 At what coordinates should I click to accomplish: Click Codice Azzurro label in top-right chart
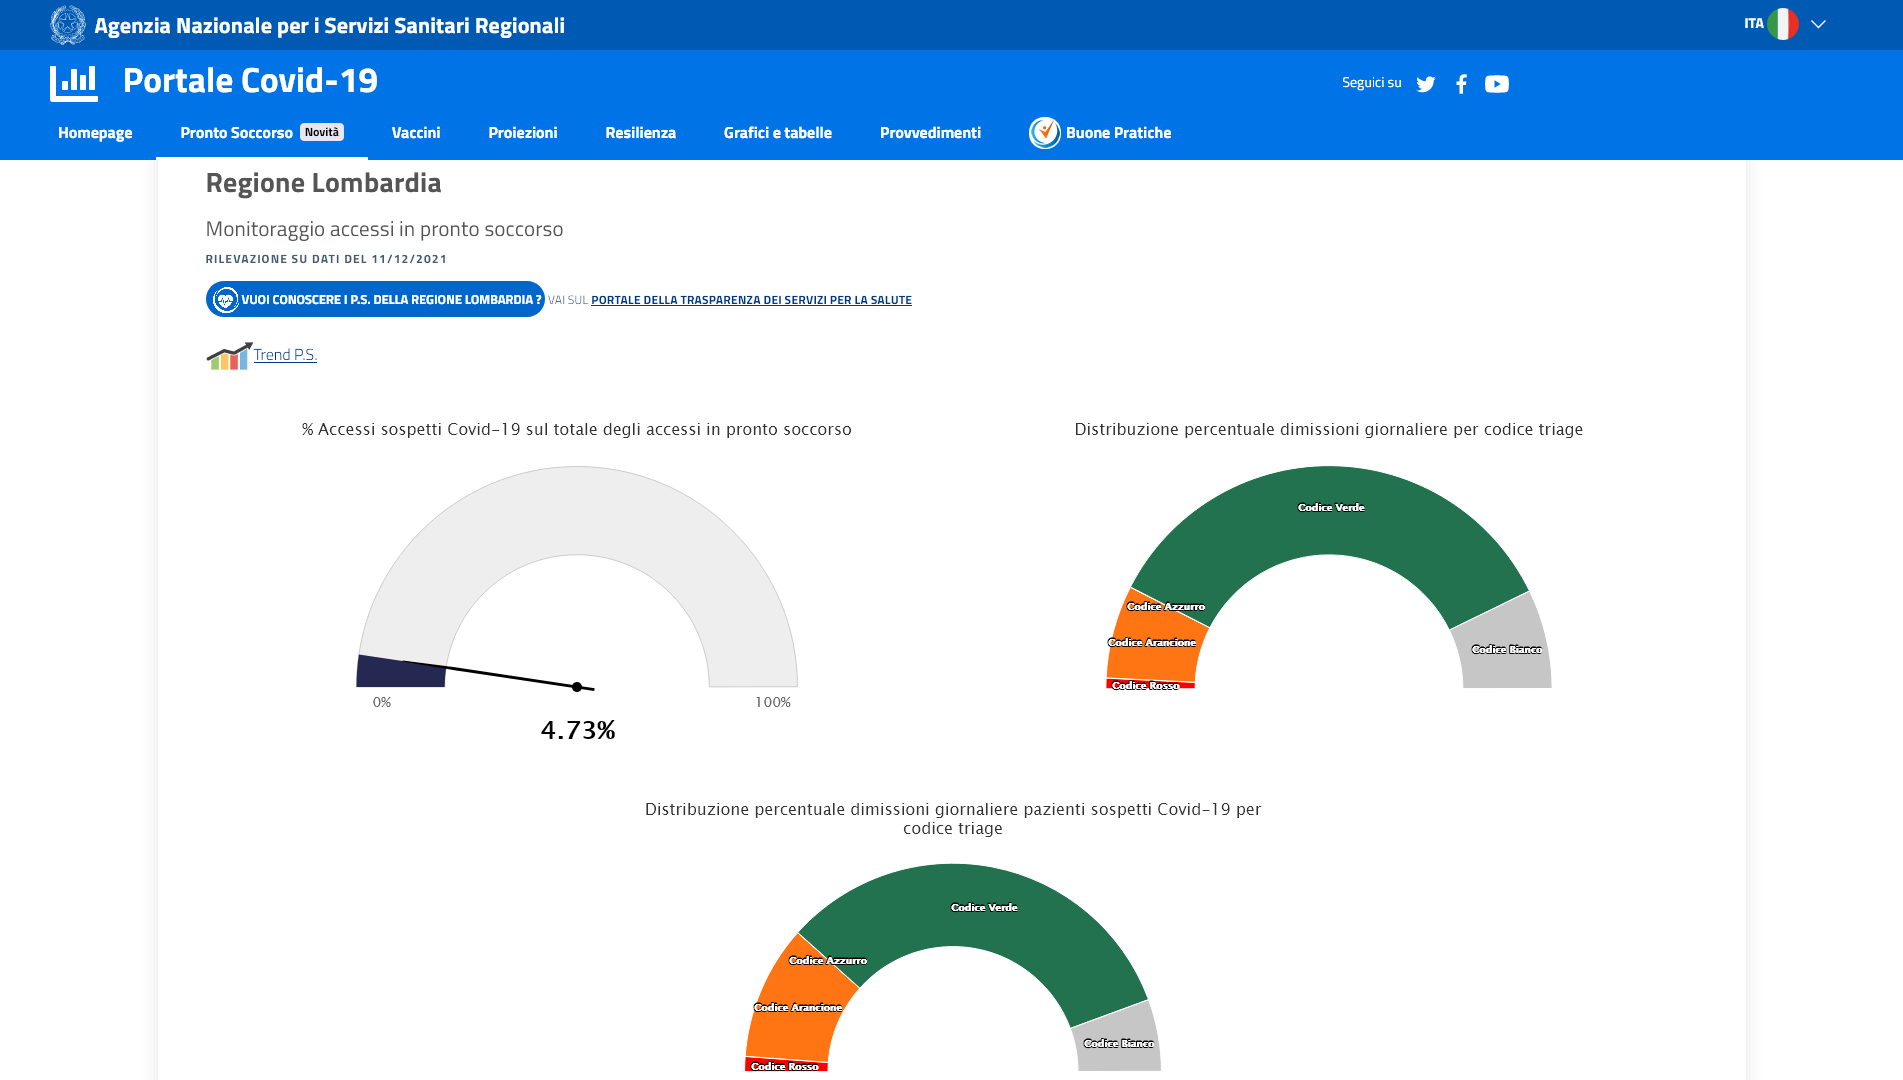(1166, 607)
